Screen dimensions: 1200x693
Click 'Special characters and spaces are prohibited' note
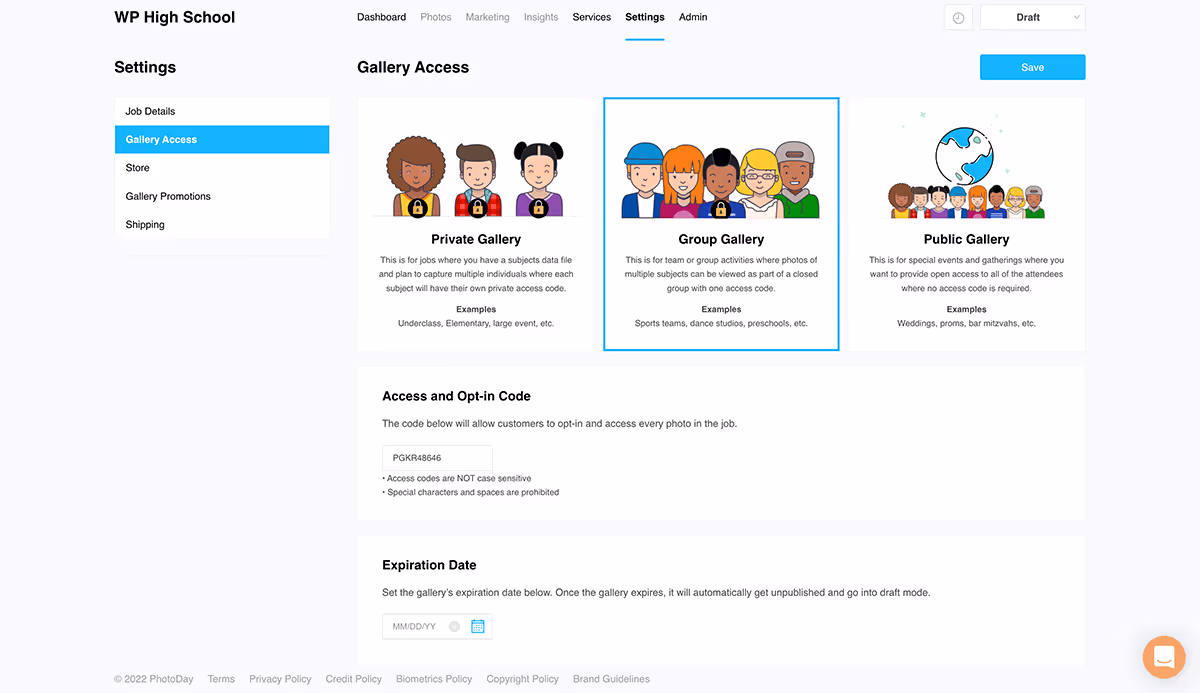point(471,492)
